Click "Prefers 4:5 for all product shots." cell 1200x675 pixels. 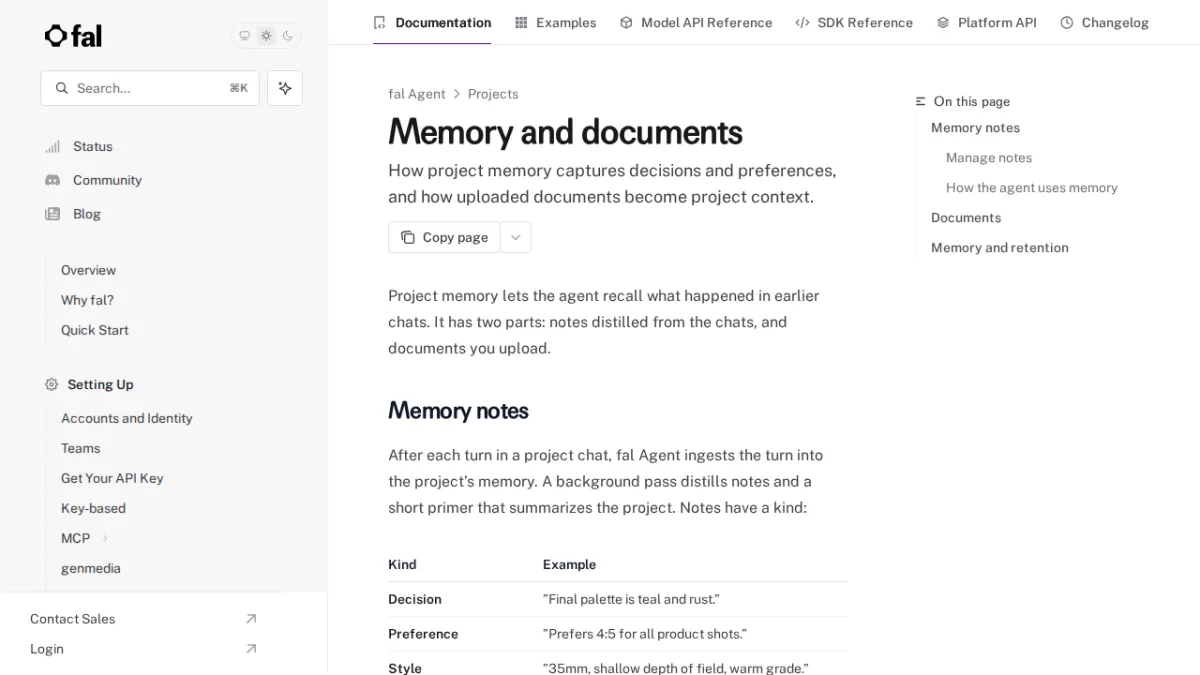coord(645,634)
